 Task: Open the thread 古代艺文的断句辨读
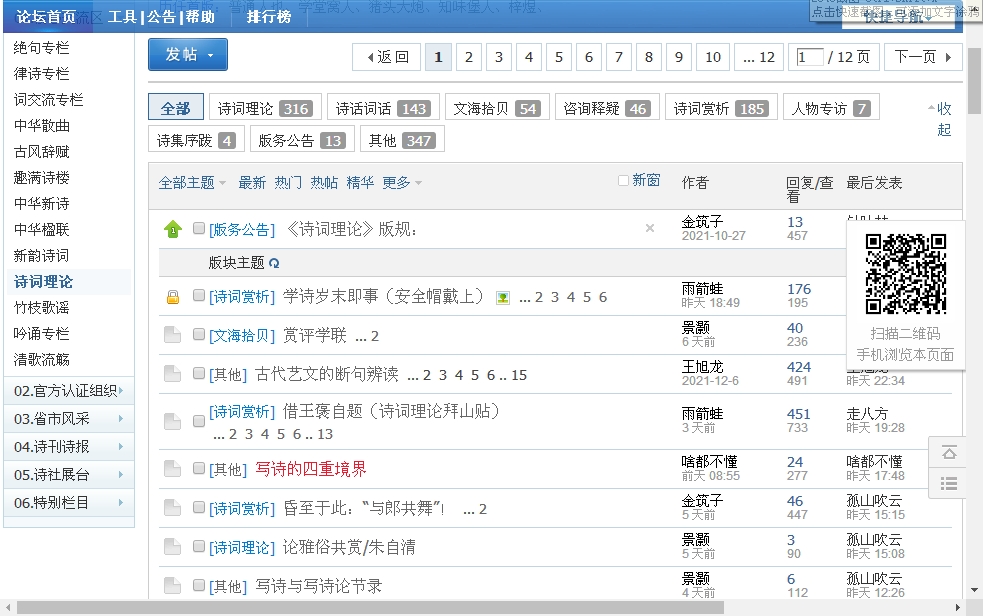click(327, 375)
